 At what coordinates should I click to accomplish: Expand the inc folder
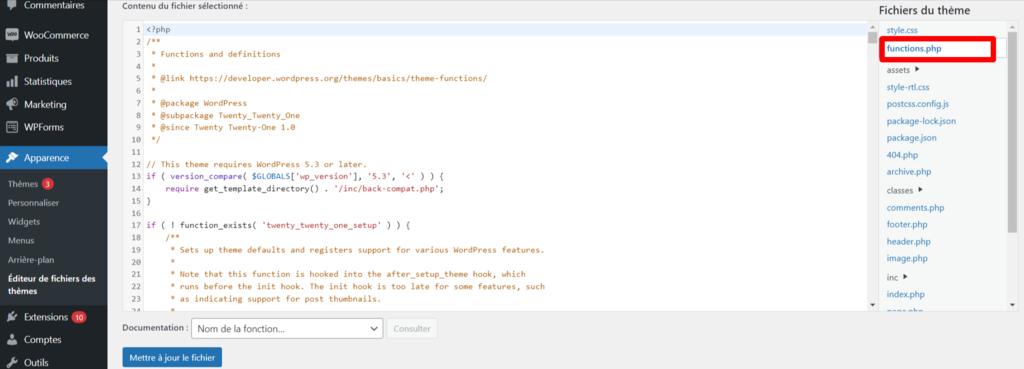pyautogui.click(x=897, y=277)
